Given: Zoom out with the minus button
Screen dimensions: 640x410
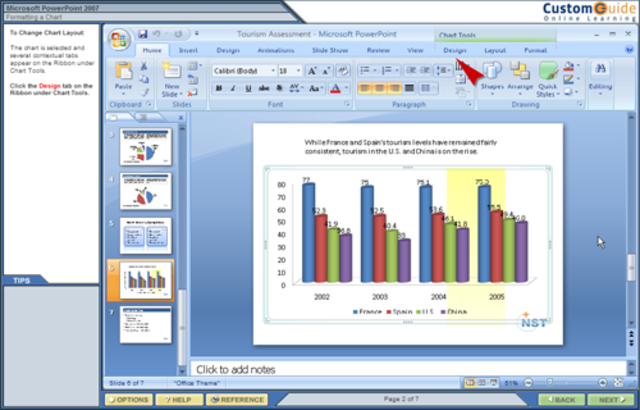Looking at the screenshot, I should click(x=528, y=383).
